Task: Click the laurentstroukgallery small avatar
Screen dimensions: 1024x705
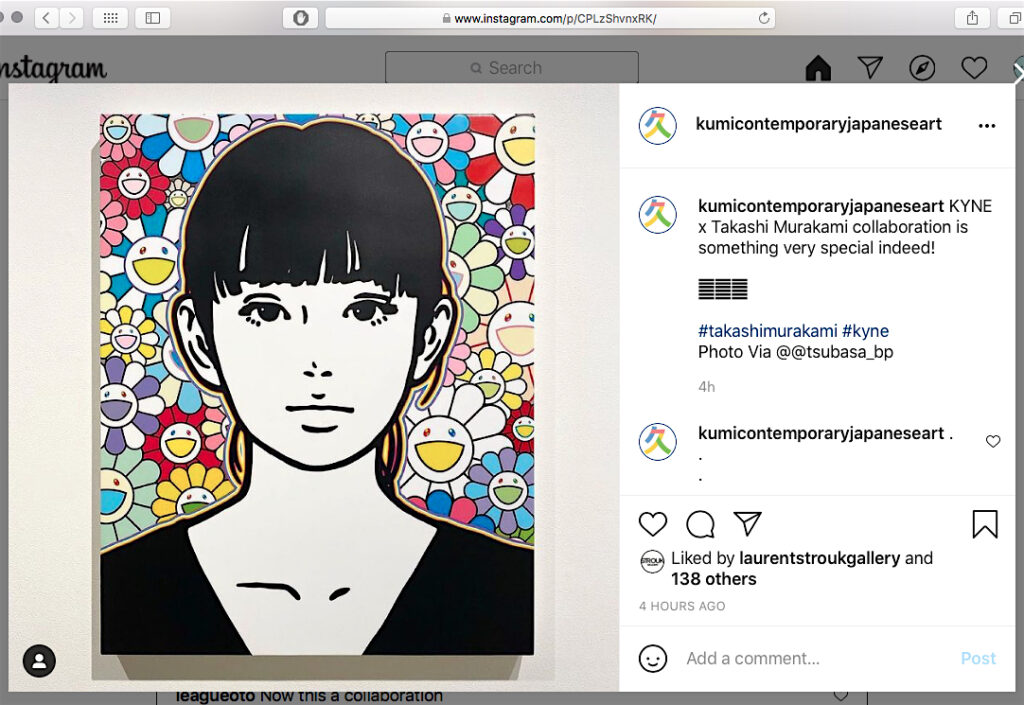Action: click(652, 561)
